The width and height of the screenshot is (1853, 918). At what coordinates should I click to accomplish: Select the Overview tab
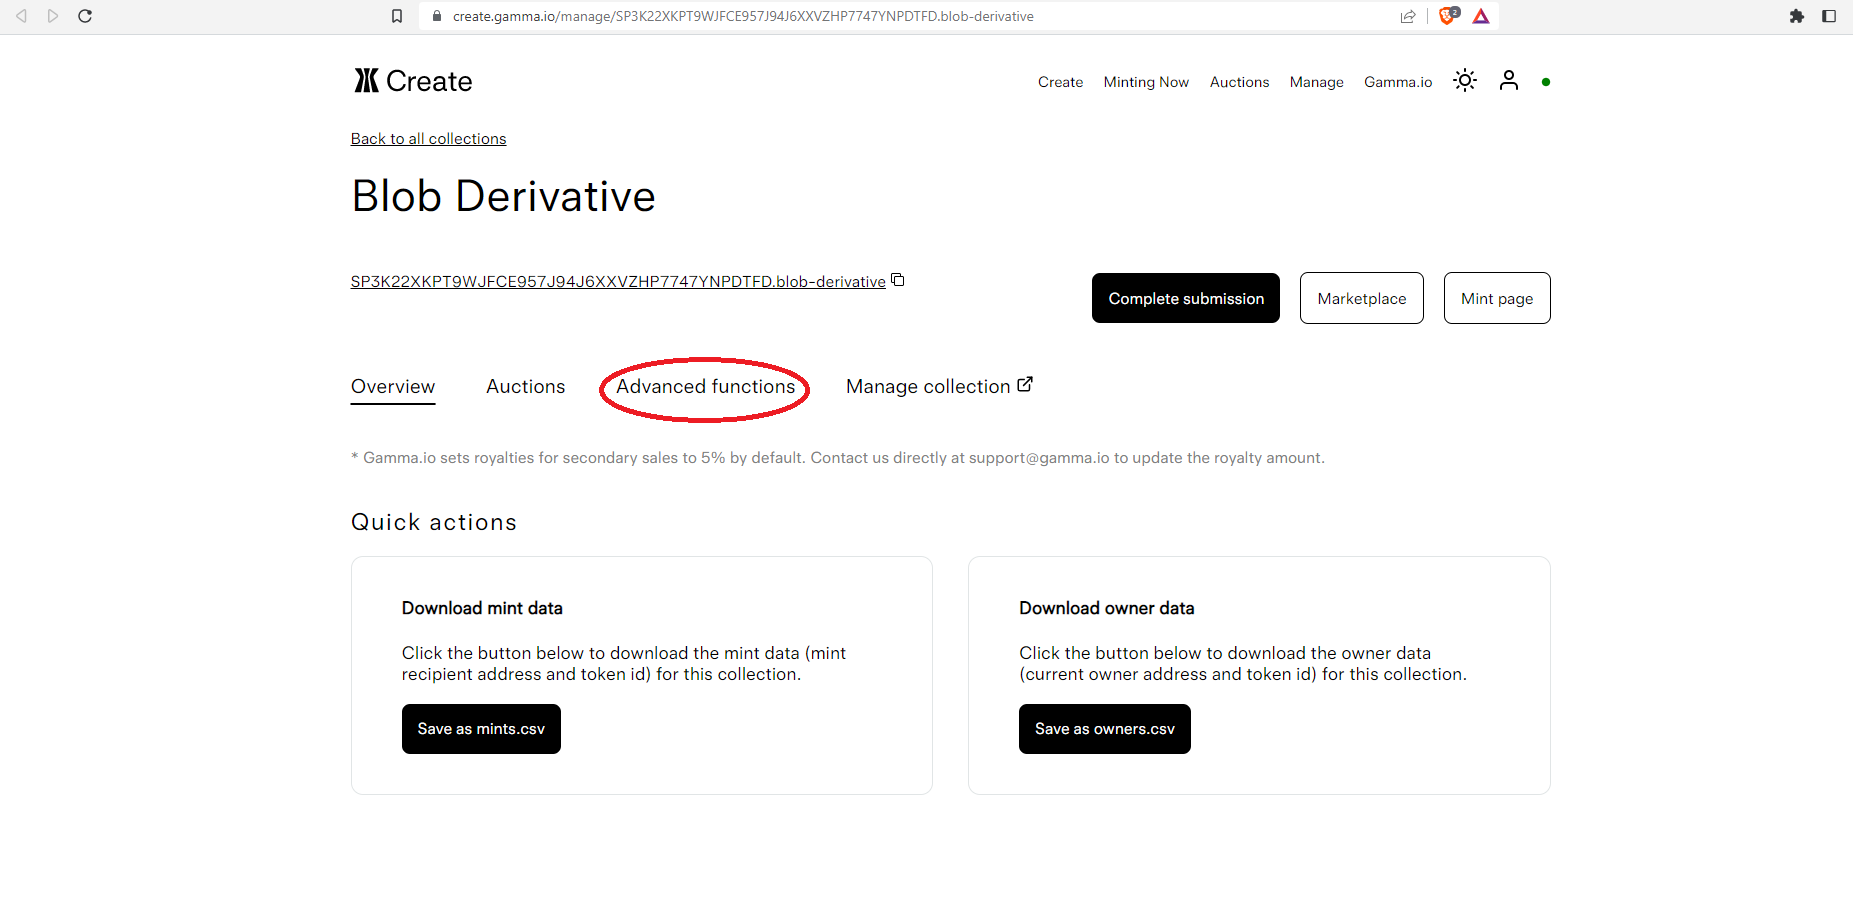[x=393, y=387]
